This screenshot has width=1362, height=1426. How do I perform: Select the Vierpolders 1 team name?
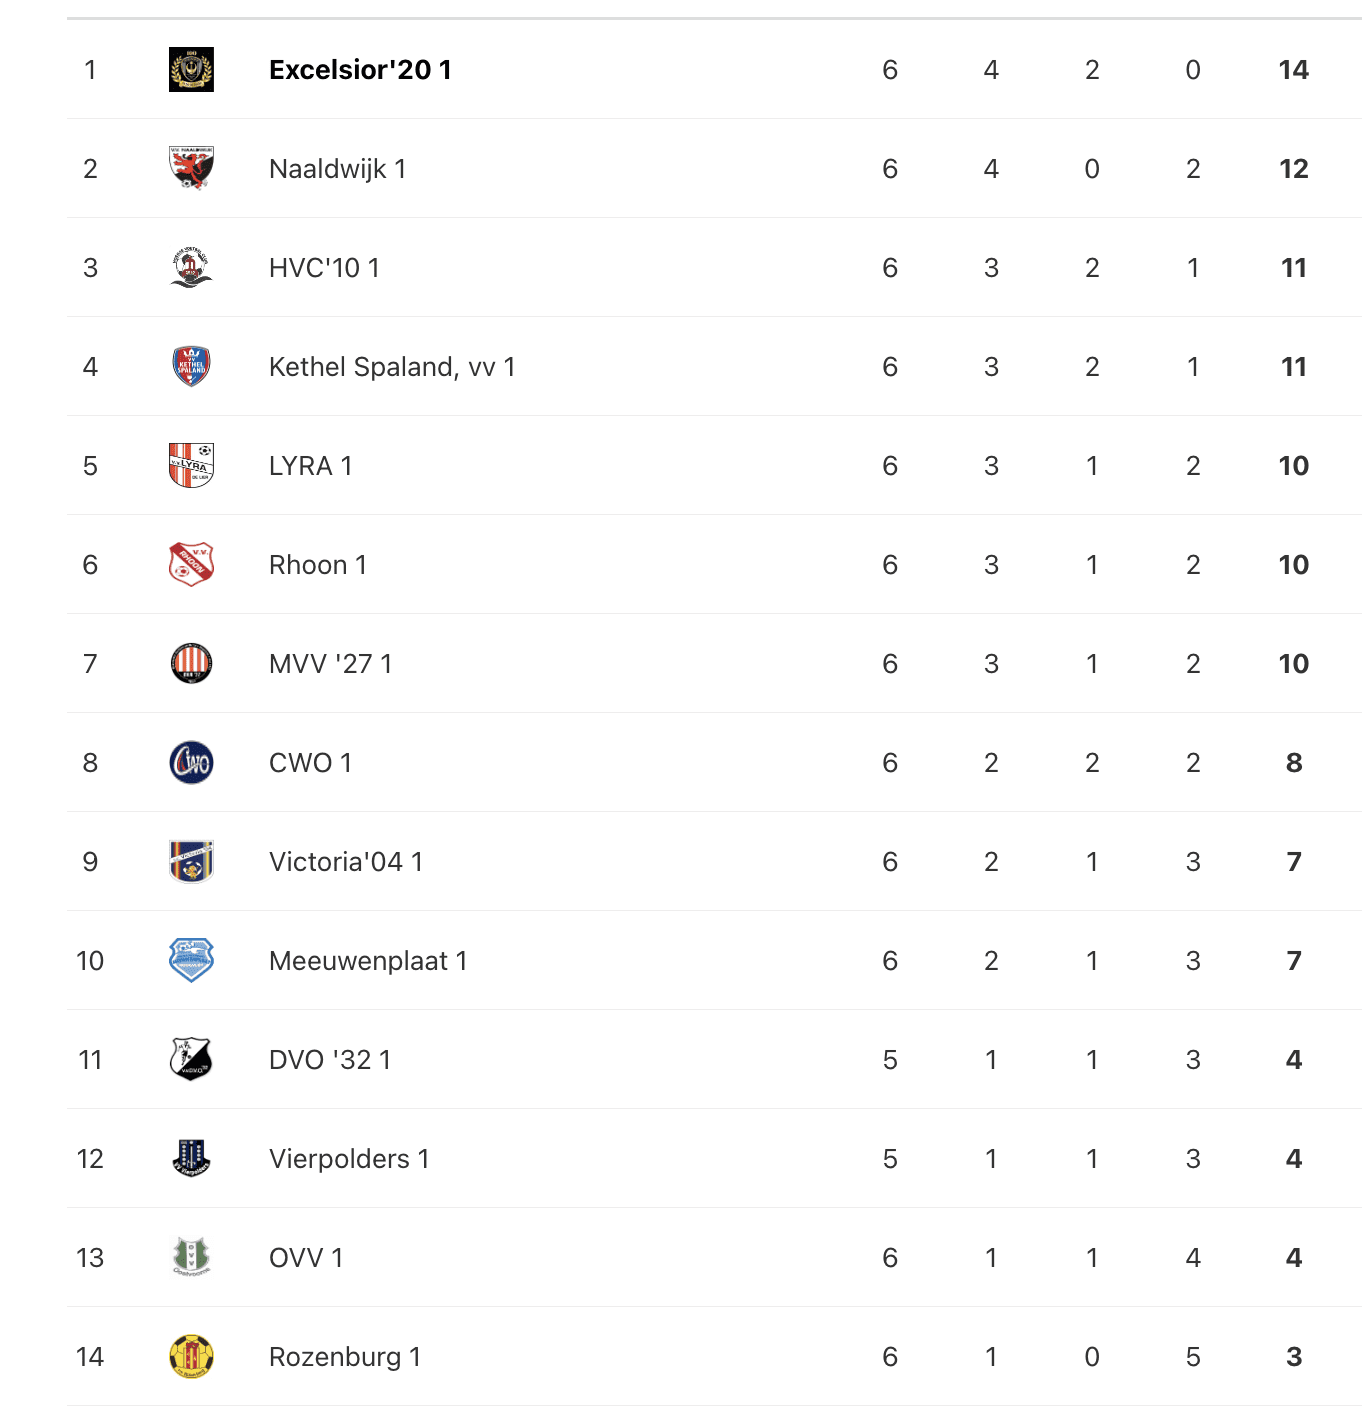(x=349, y=1159)
